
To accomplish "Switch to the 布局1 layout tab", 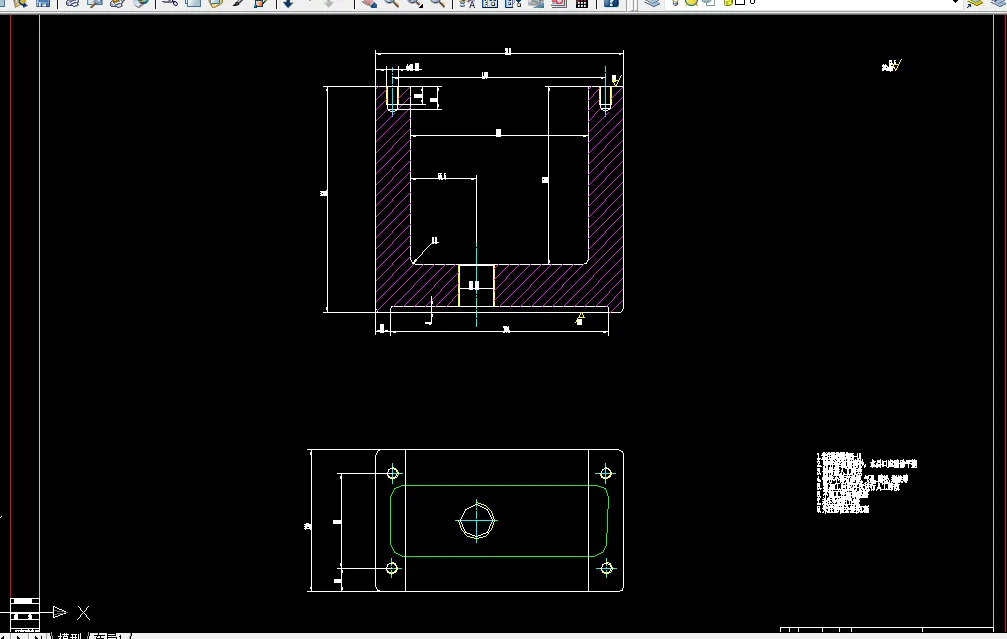I will click(108, 636).
